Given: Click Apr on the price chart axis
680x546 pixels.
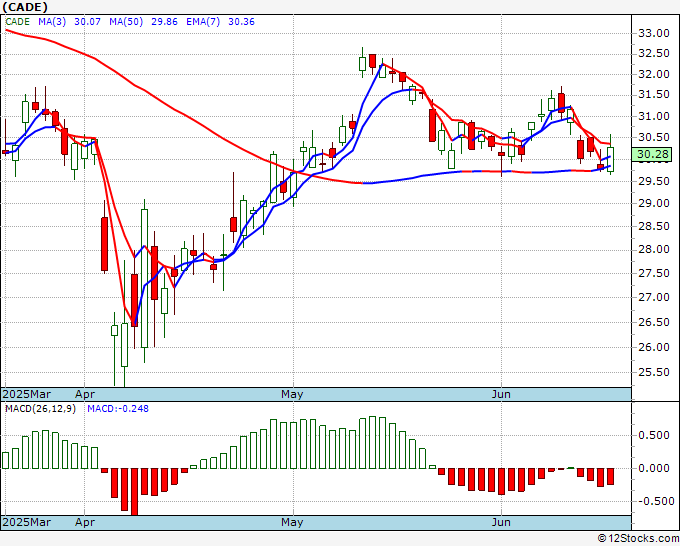Looking at the screenshot, I should pyautogui.click(x=85, y=395).
